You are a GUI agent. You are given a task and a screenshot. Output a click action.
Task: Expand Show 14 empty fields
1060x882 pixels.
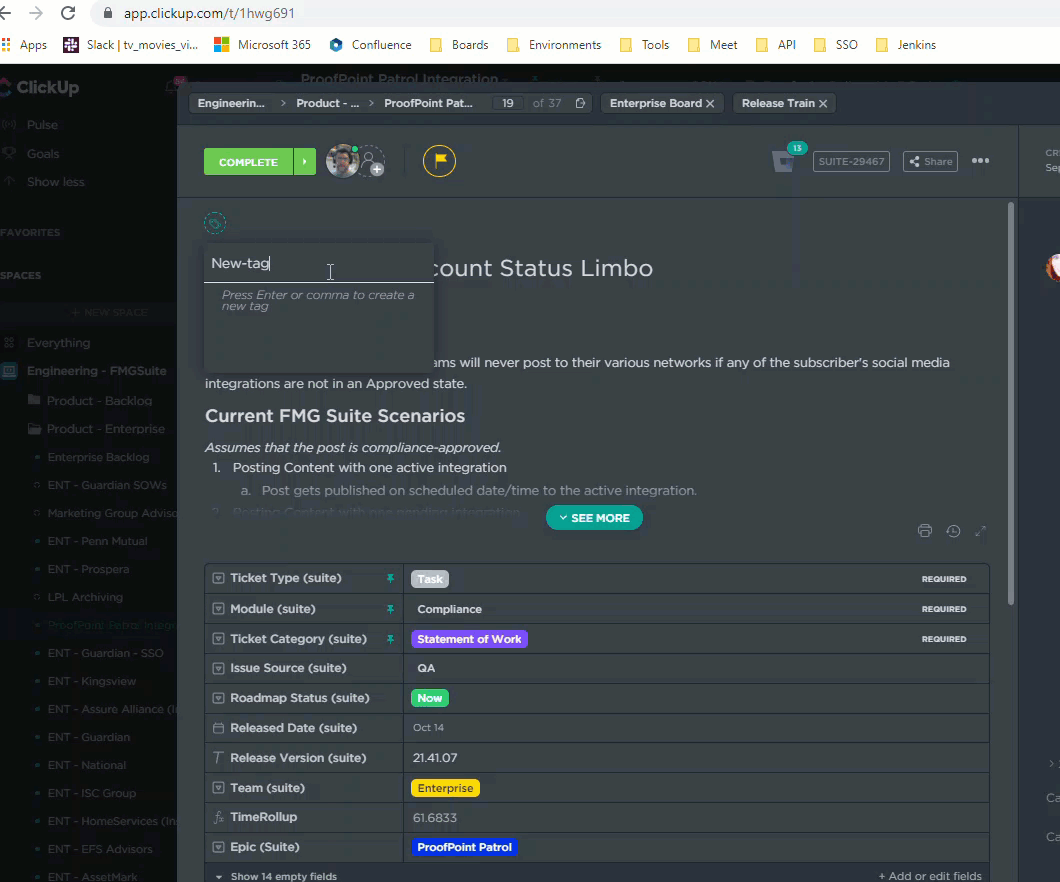277,876
